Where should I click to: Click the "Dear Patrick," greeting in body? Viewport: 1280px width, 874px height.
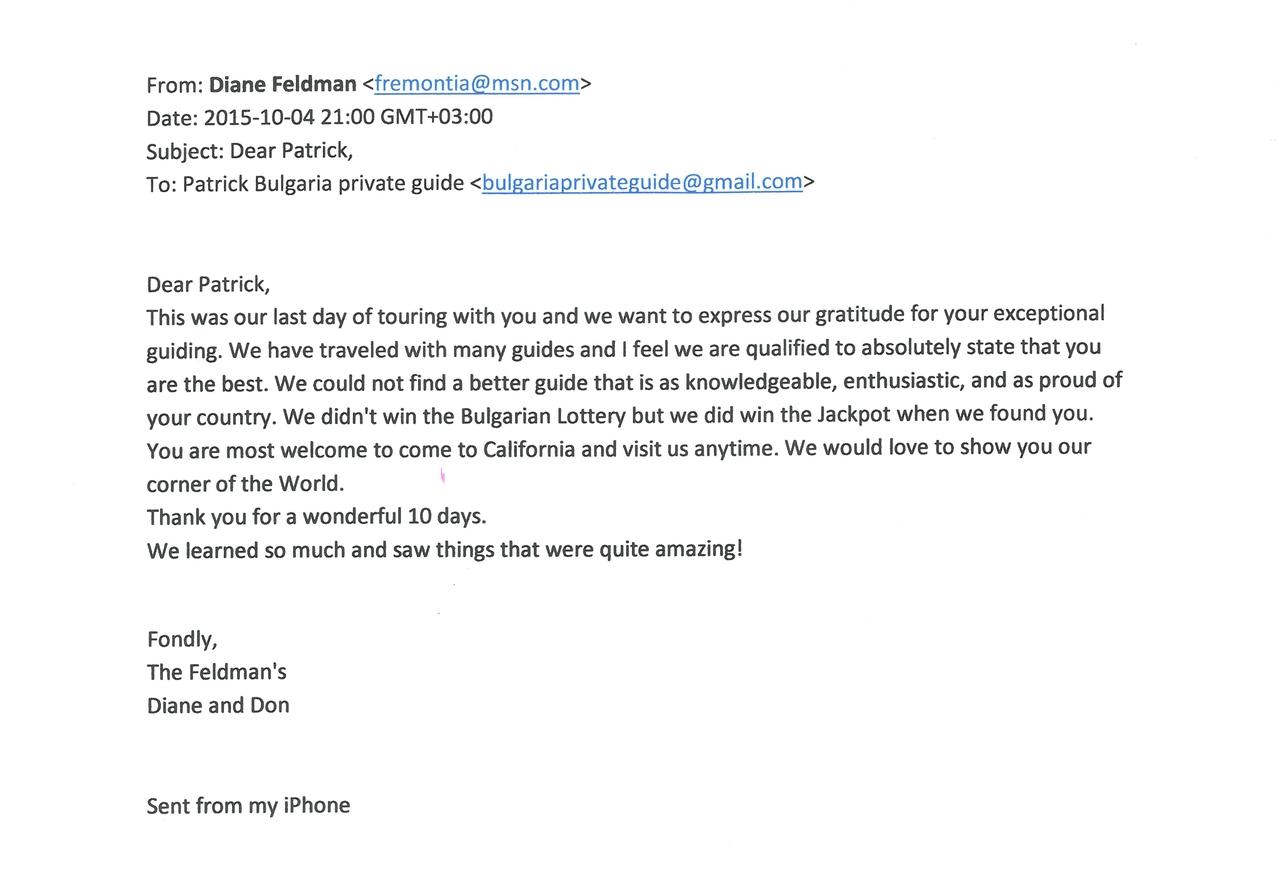[x=208, y=284]
